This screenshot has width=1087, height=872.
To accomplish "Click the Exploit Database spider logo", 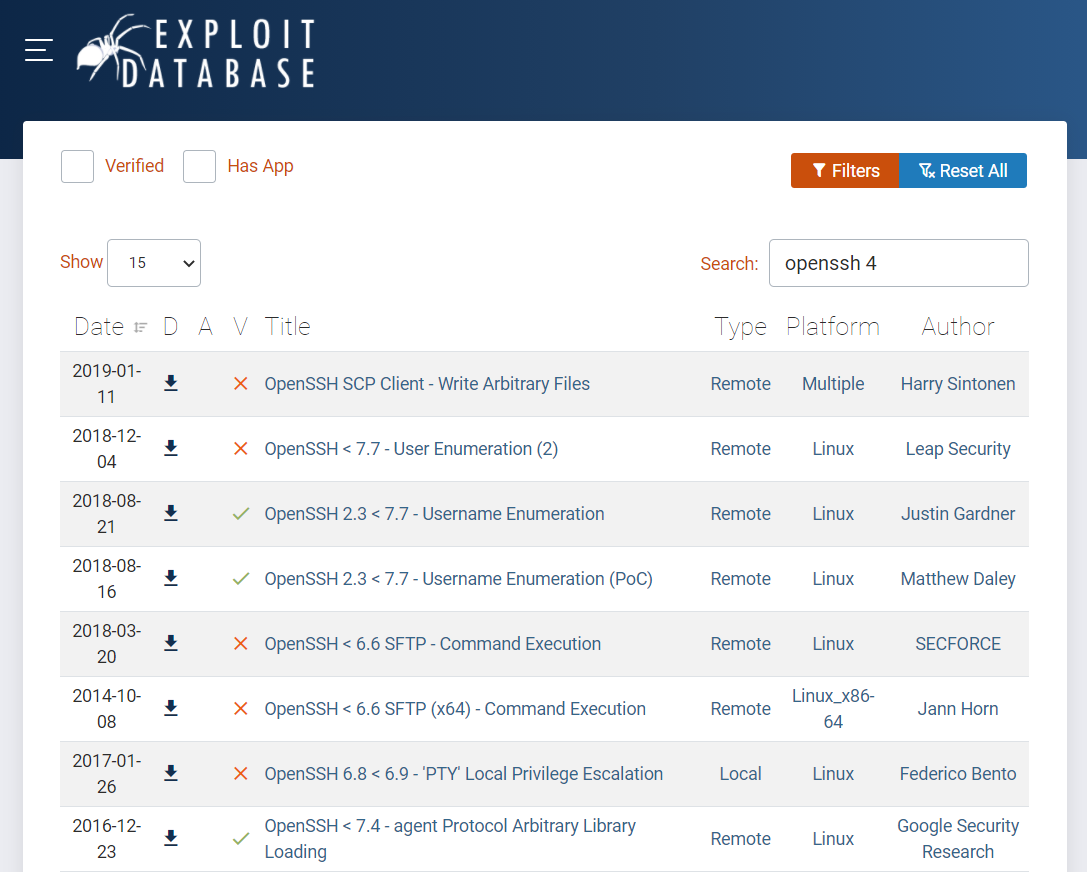I will [196, 52].
